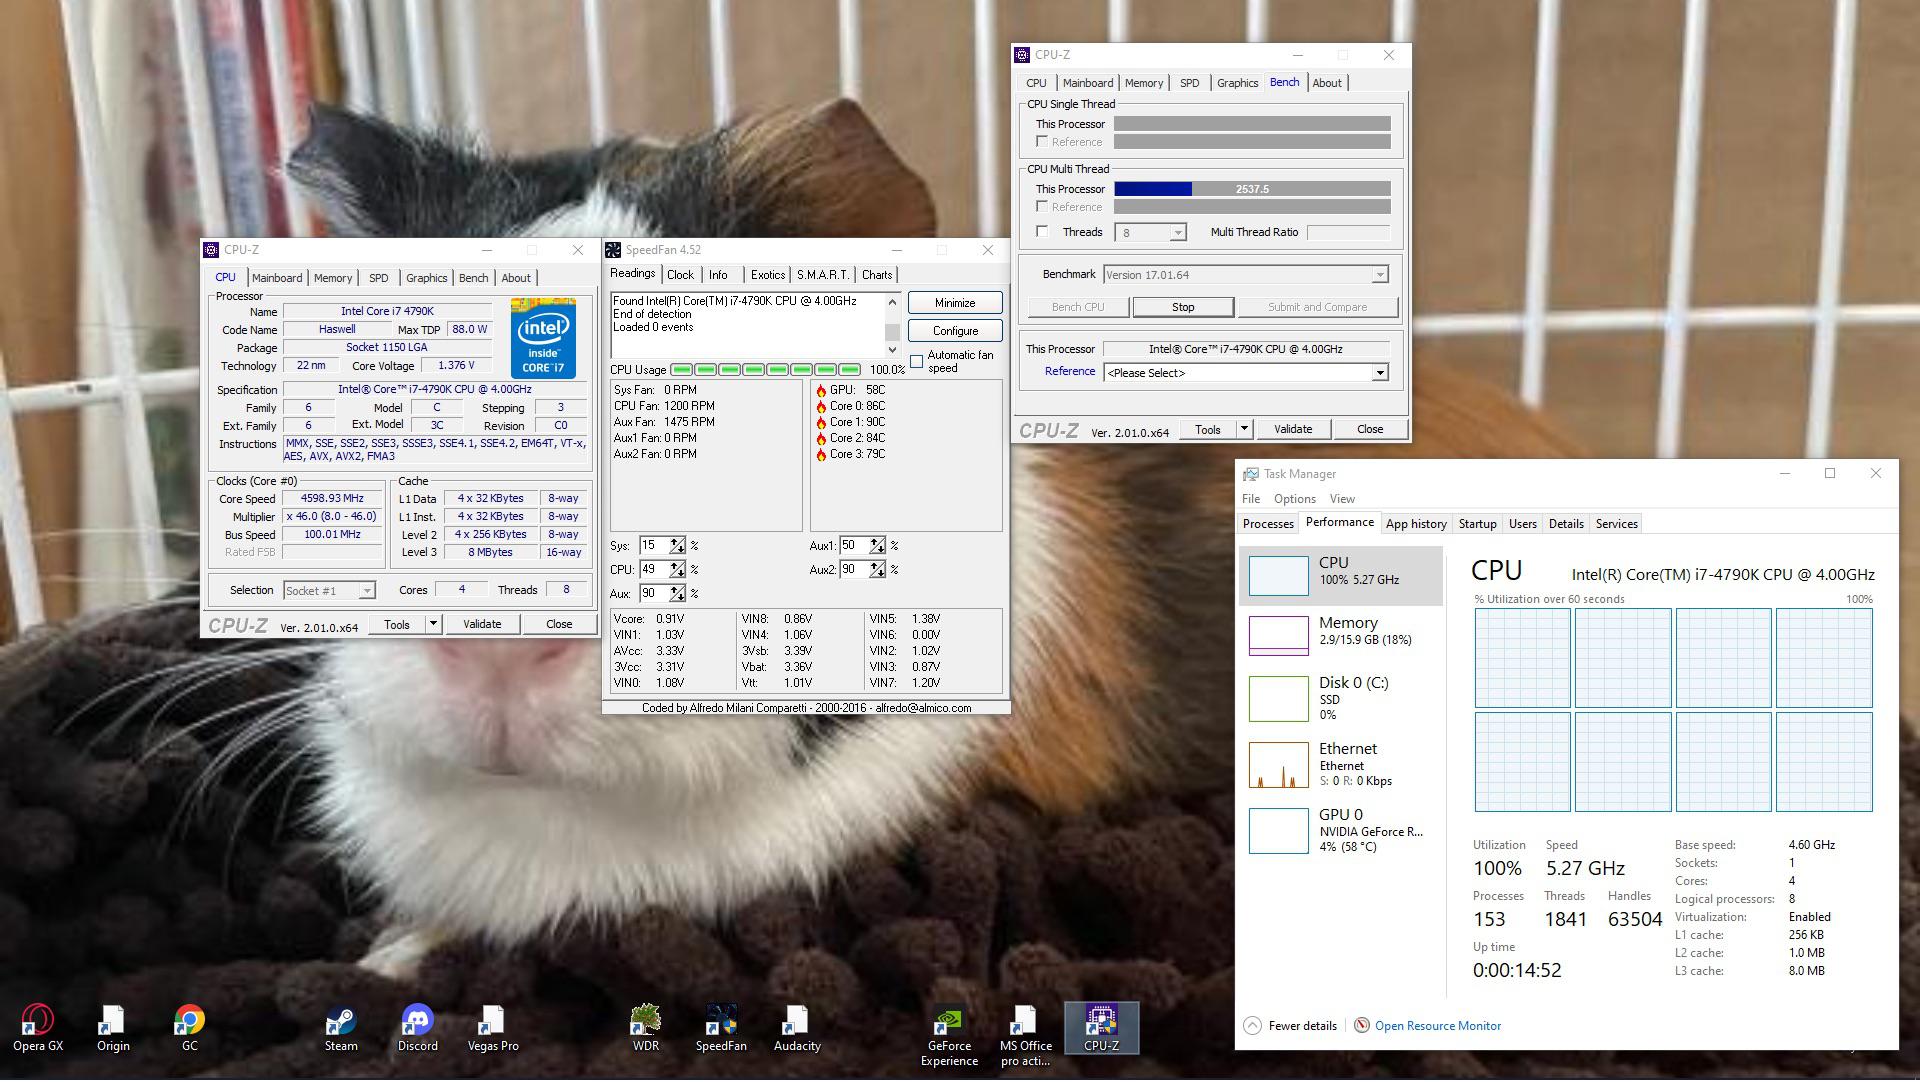Open Resource Monitor from Task Manager
This screenshot has height=1082, width=1920.
(1437, 1025)
